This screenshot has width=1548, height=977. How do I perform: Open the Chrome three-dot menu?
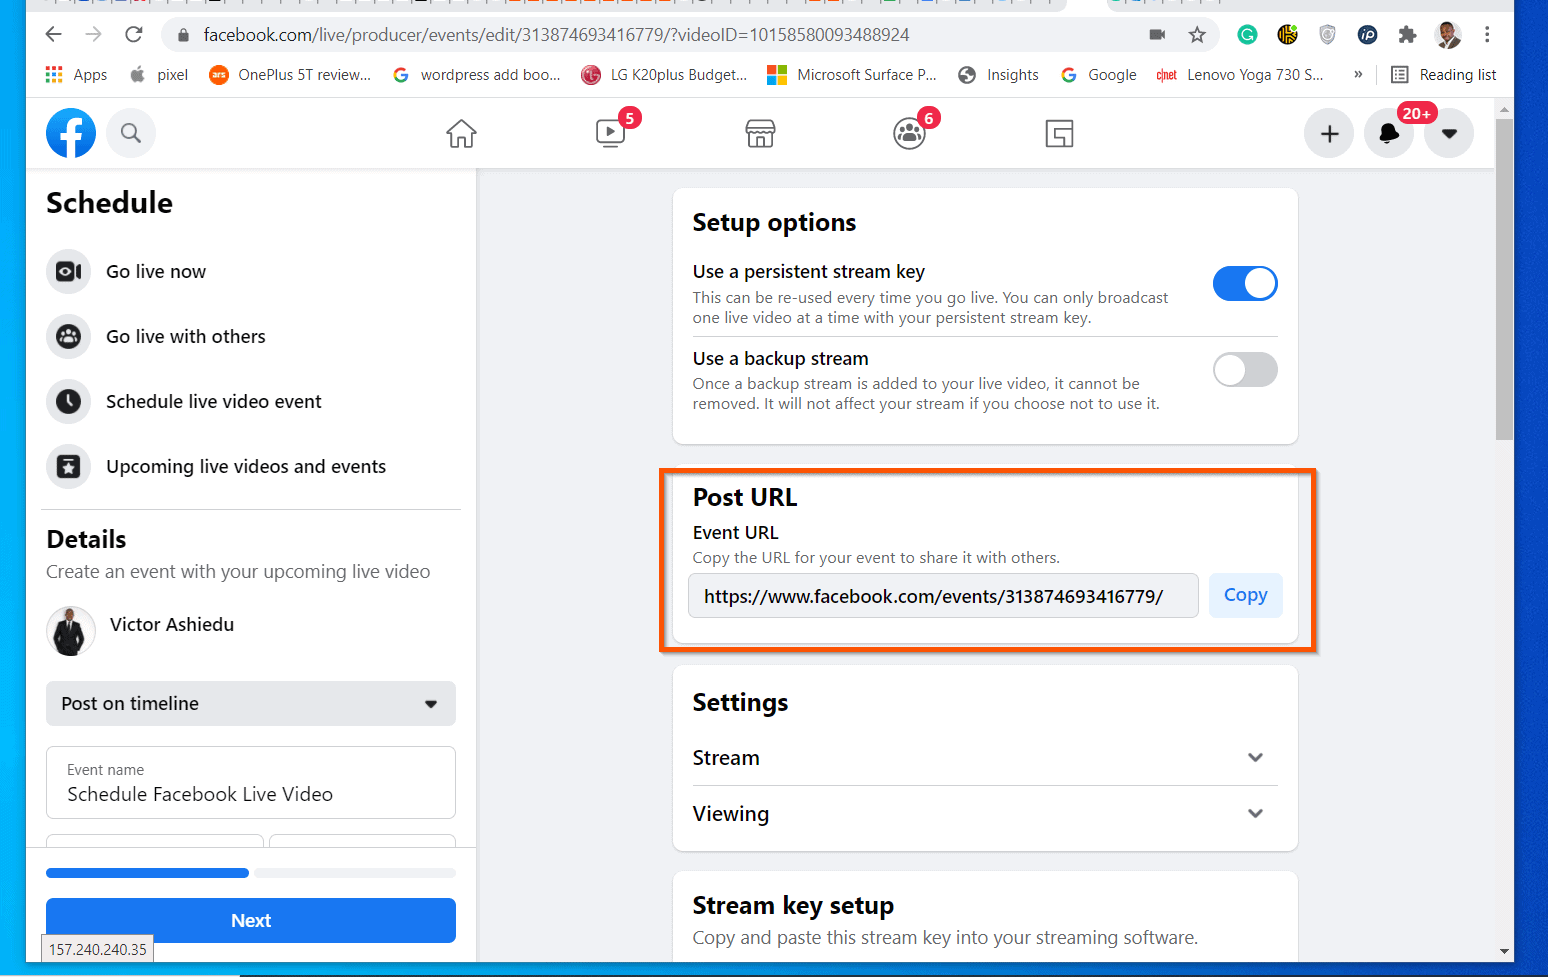click(x=1487, y=35)
